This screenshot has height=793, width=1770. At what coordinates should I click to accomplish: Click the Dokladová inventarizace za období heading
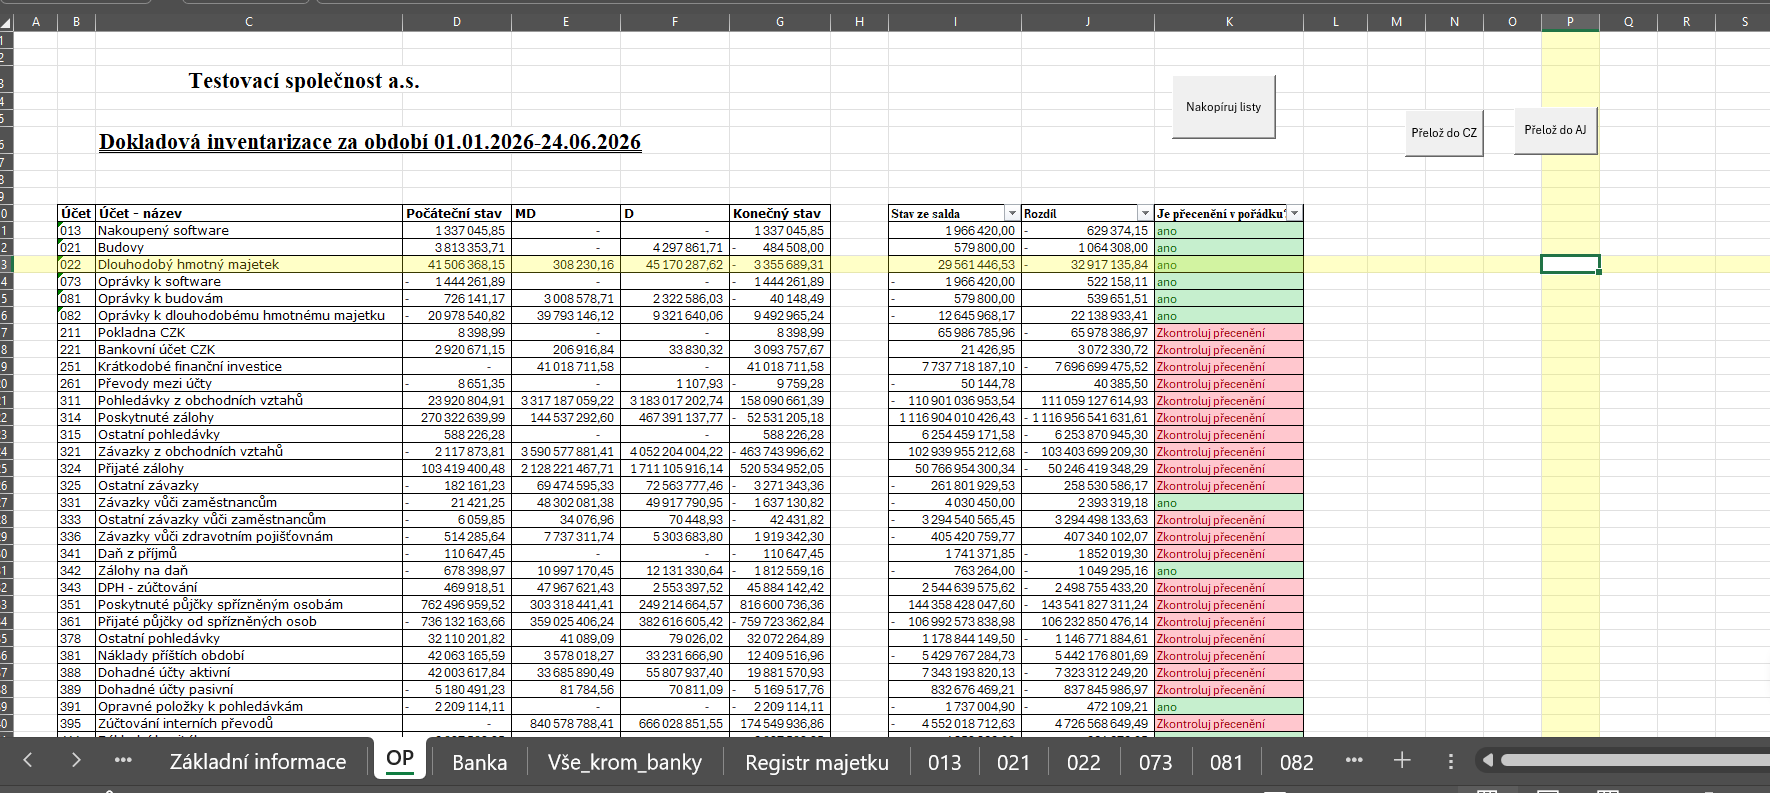pyautogui.click(x=370, y=142)
